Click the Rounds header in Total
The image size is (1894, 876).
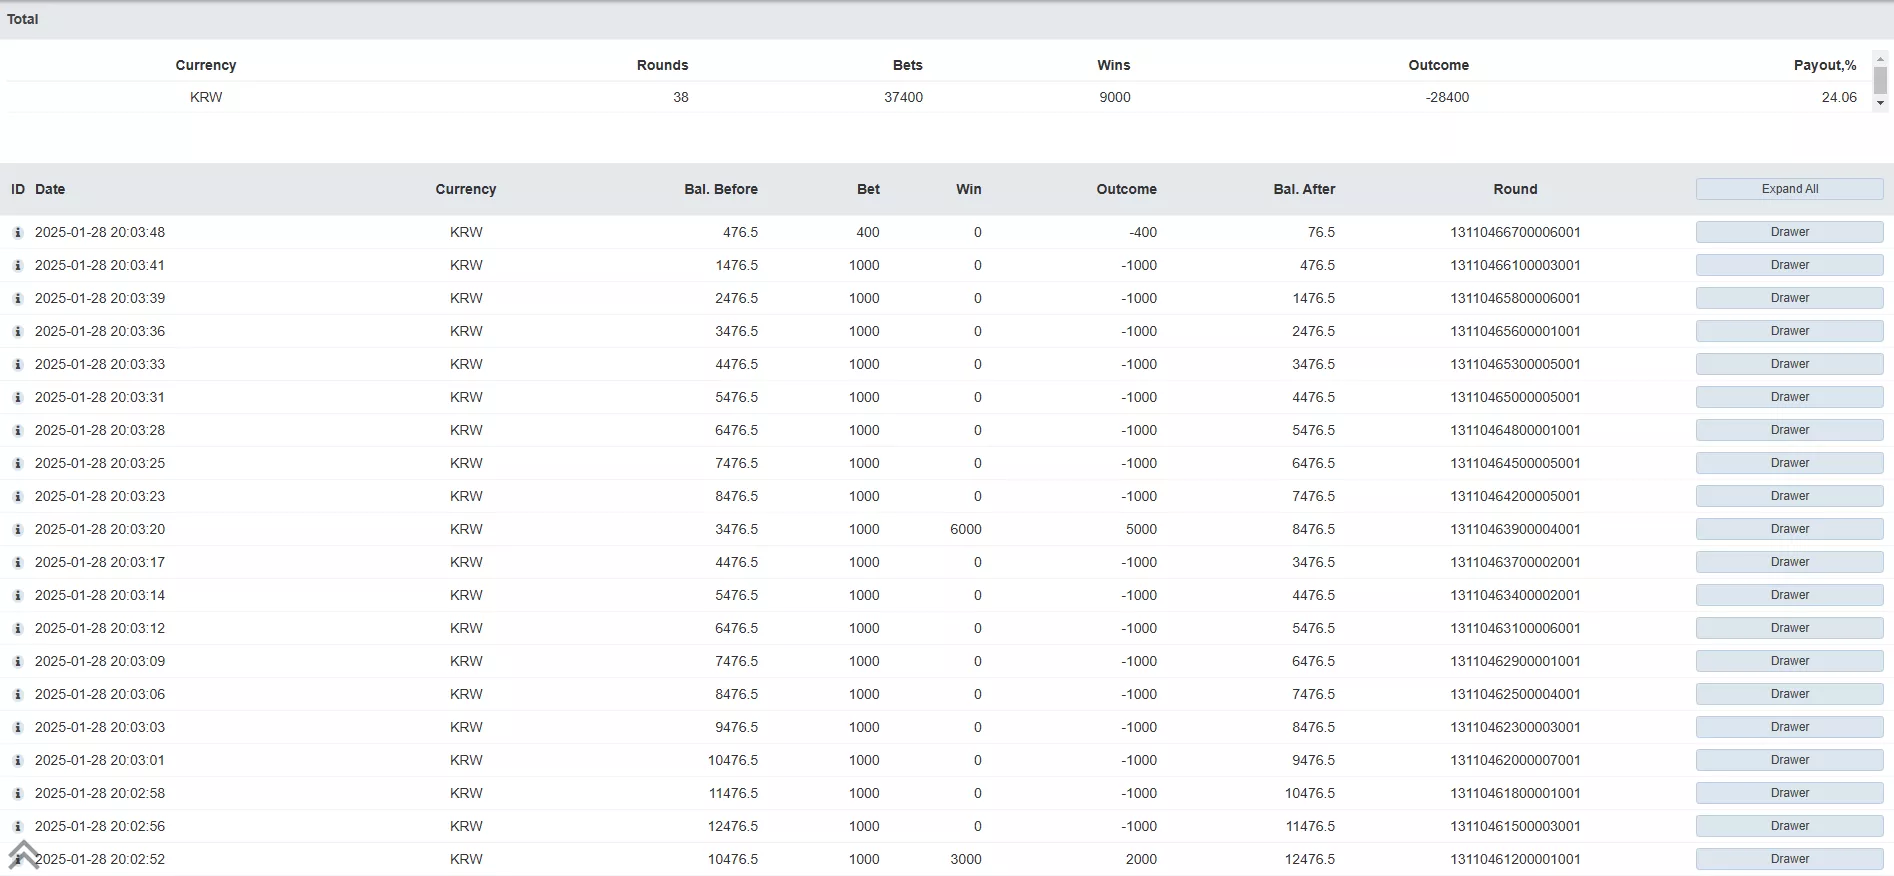[662, 65]
